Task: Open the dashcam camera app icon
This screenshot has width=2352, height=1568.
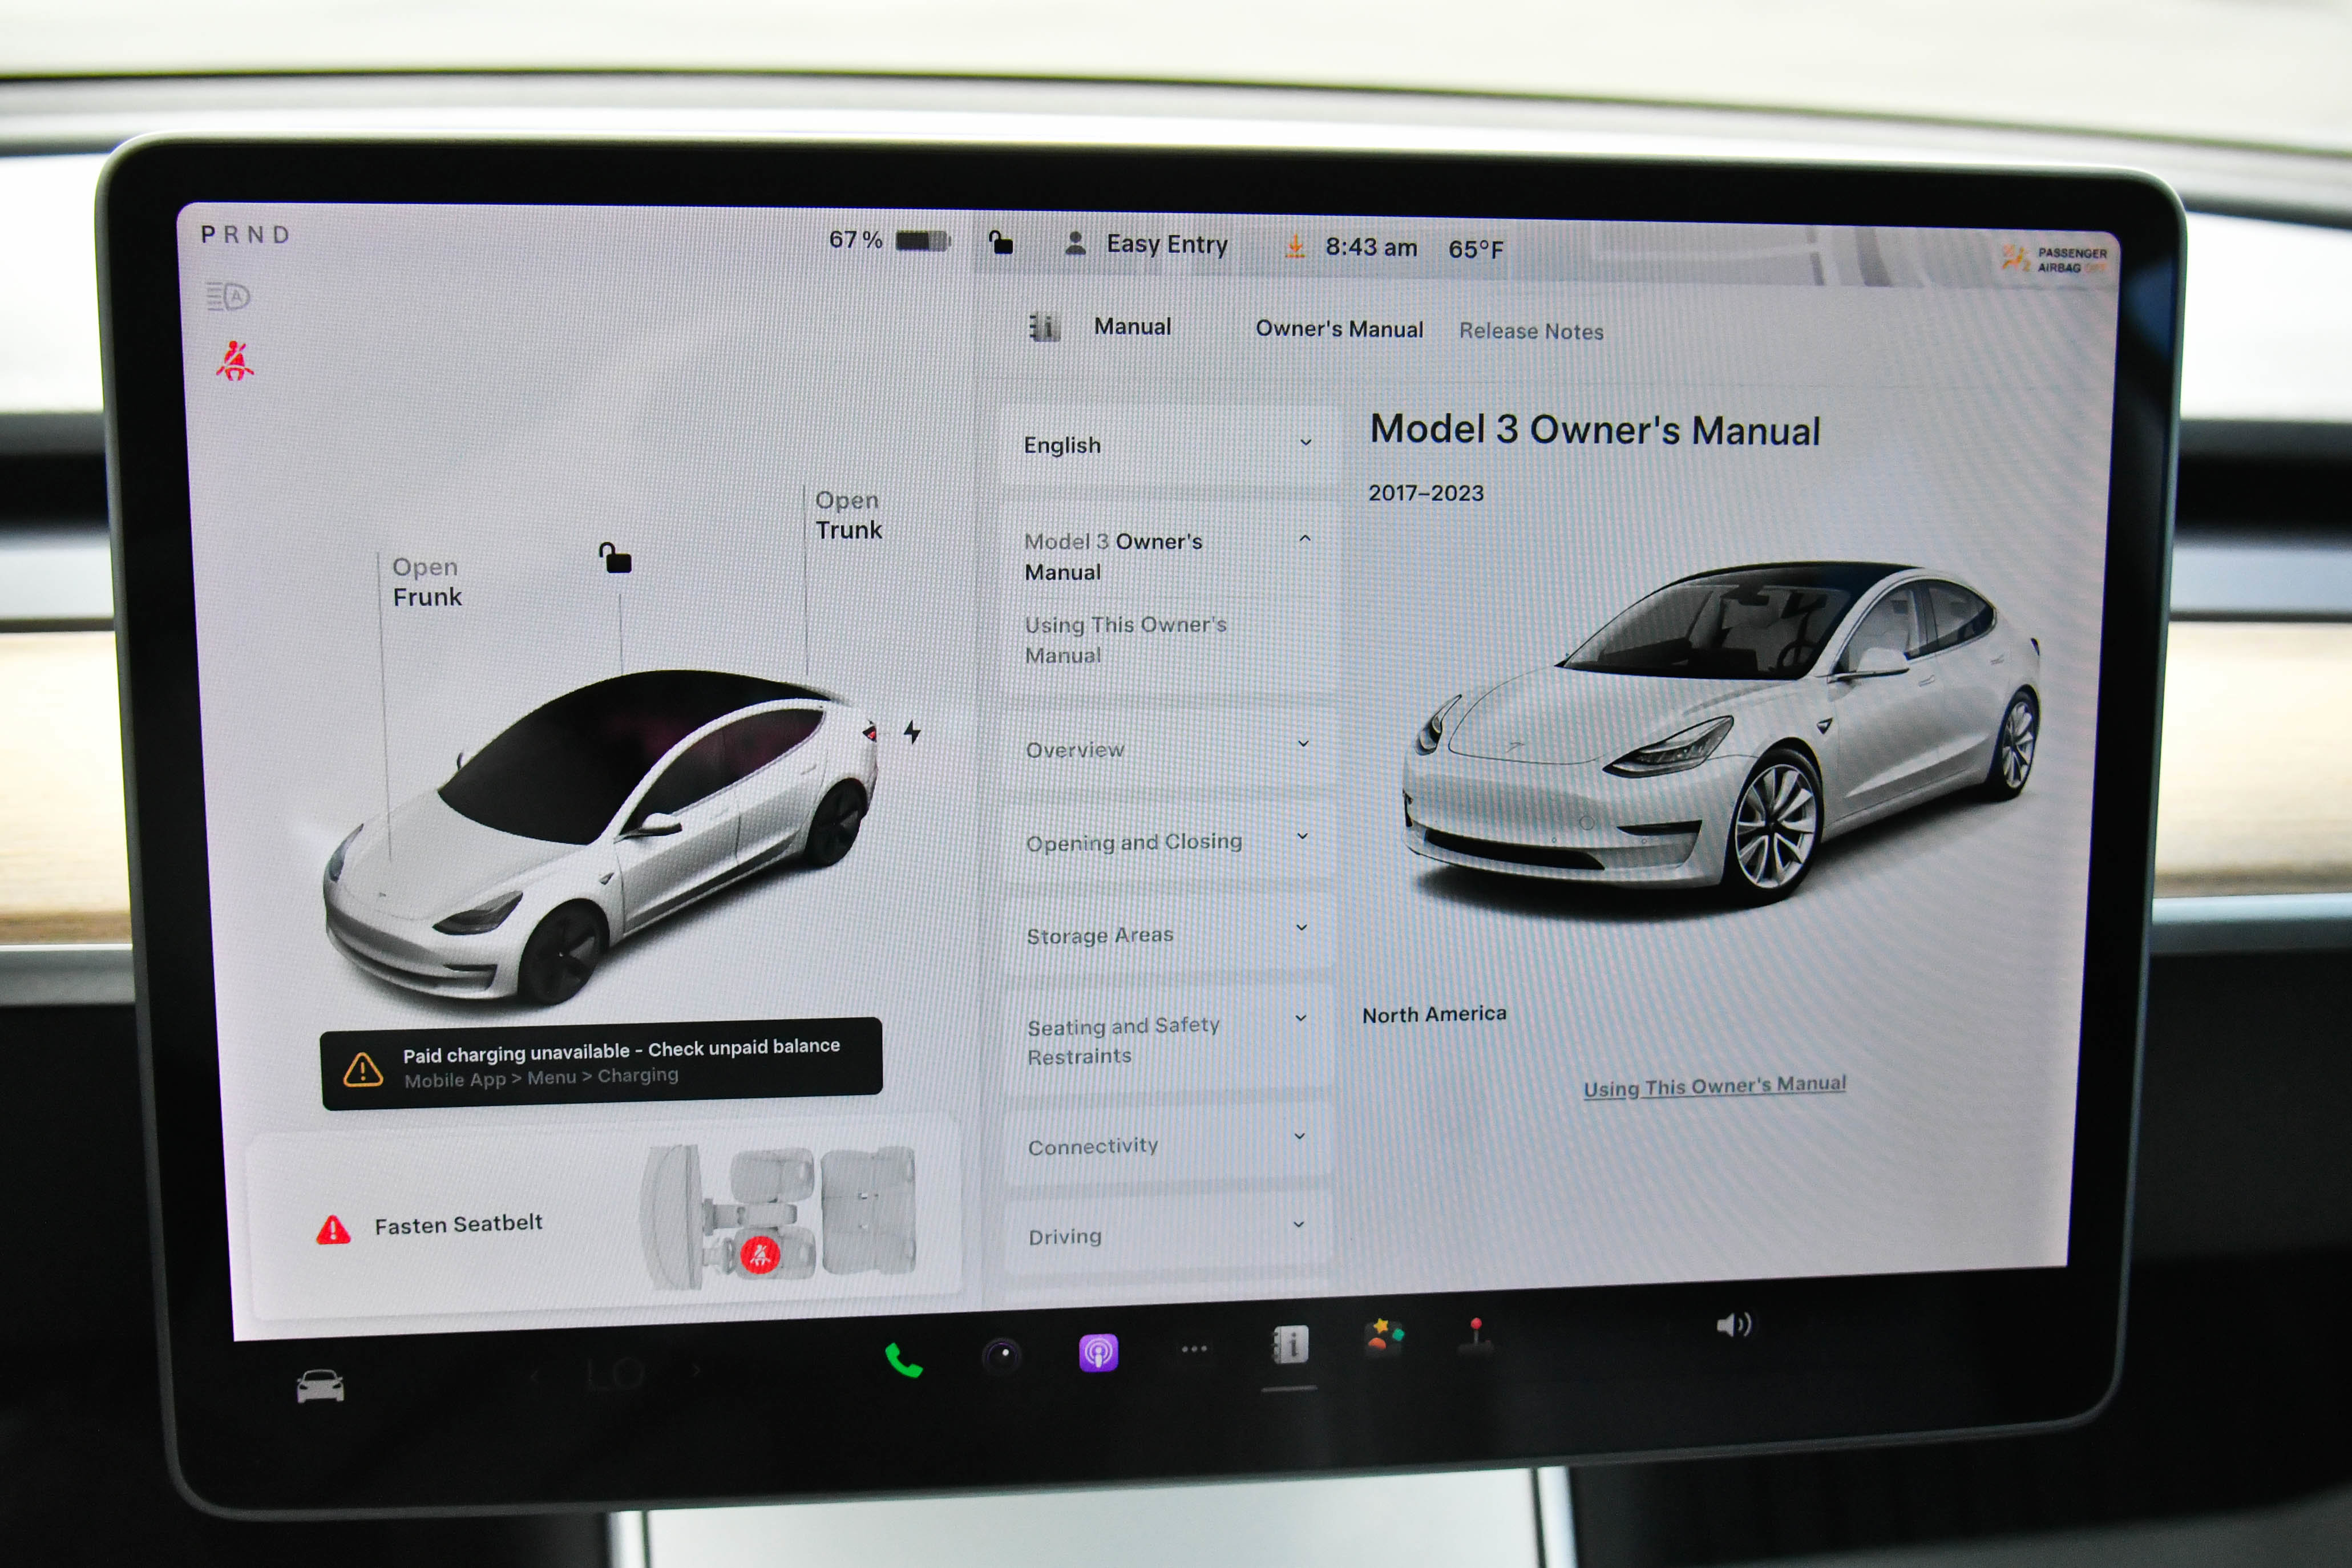Action: click(x=1002, y=1356)
